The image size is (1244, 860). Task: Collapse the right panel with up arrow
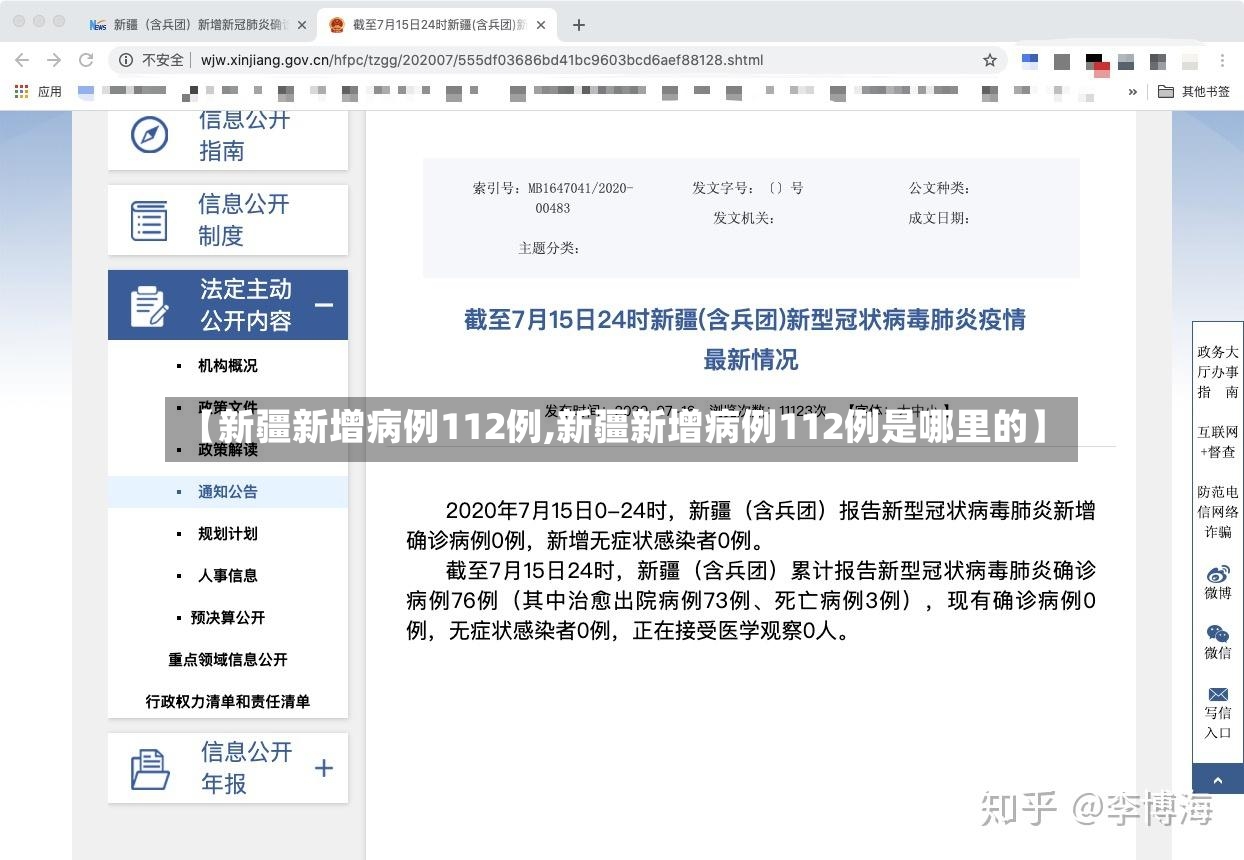[x=1218, y=779]
